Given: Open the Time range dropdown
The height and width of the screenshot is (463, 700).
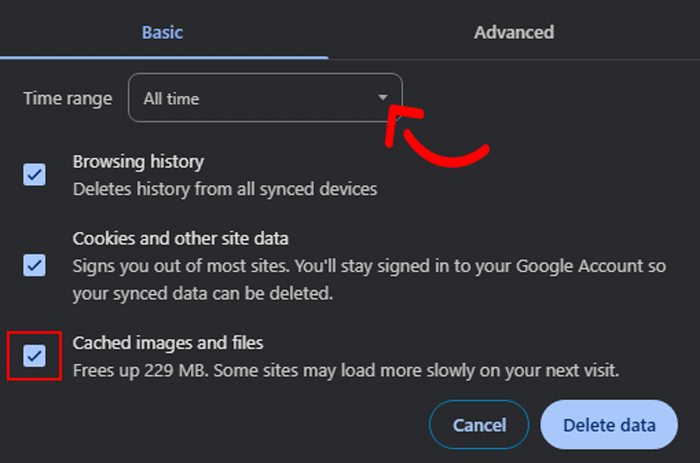Looking at the screenshot, I should click(x=265, y=98).
